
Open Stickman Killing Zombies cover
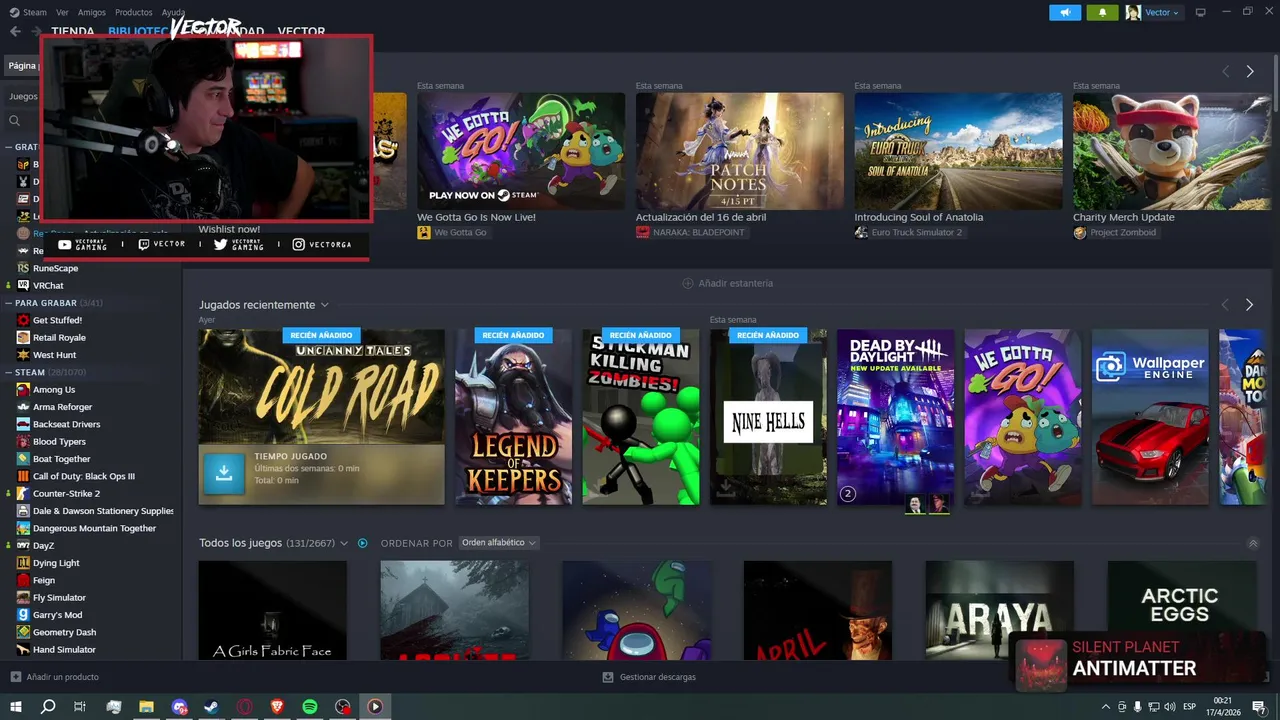641,417
